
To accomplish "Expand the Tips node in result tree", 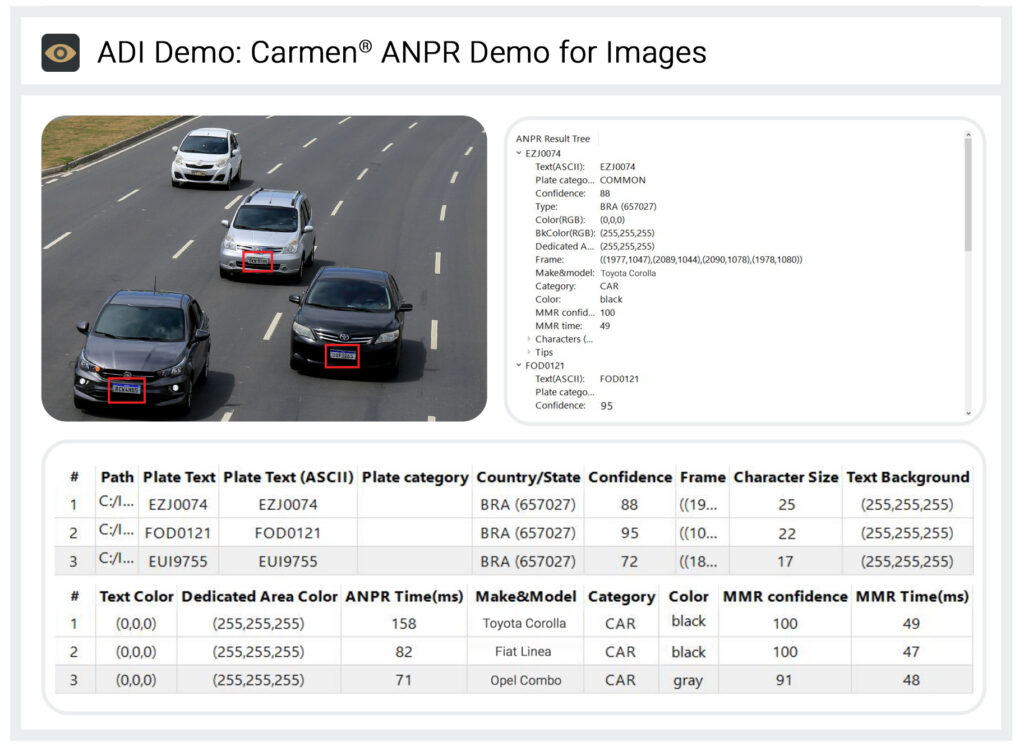I will point(527,352).
